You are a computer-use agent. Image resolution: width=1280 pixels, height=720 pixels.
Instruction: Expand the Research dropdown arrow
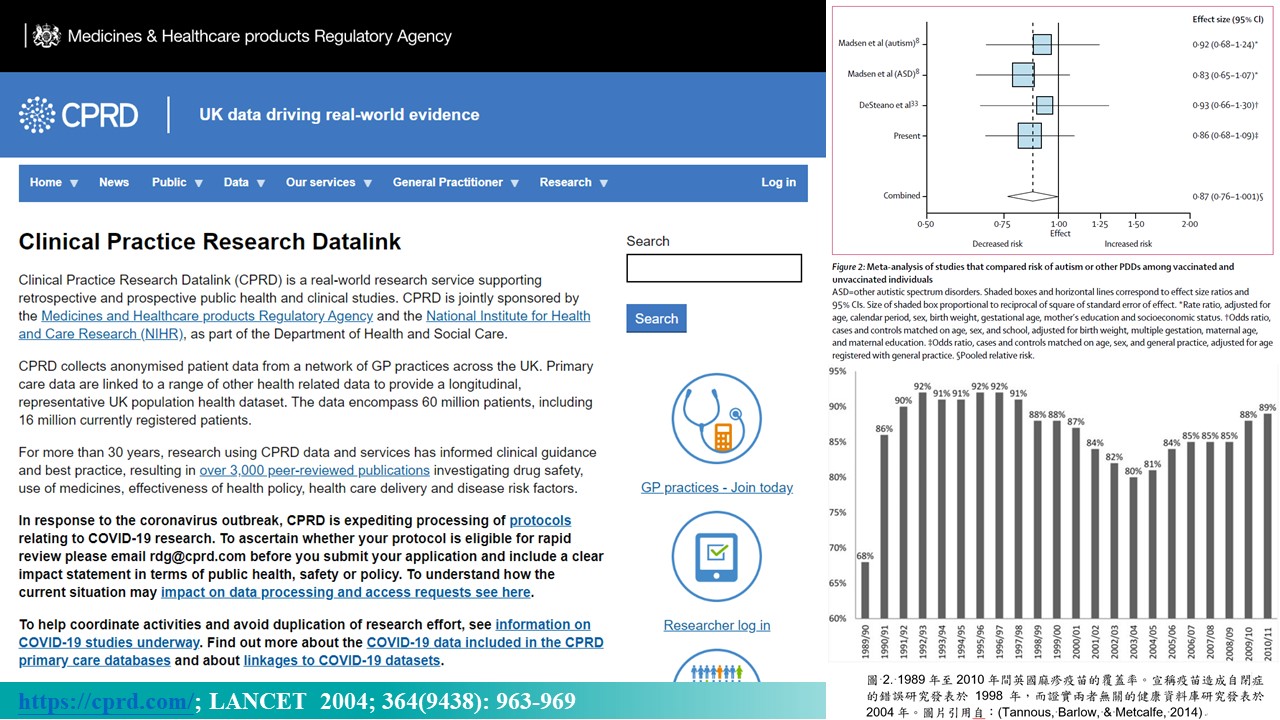point(604,183)
